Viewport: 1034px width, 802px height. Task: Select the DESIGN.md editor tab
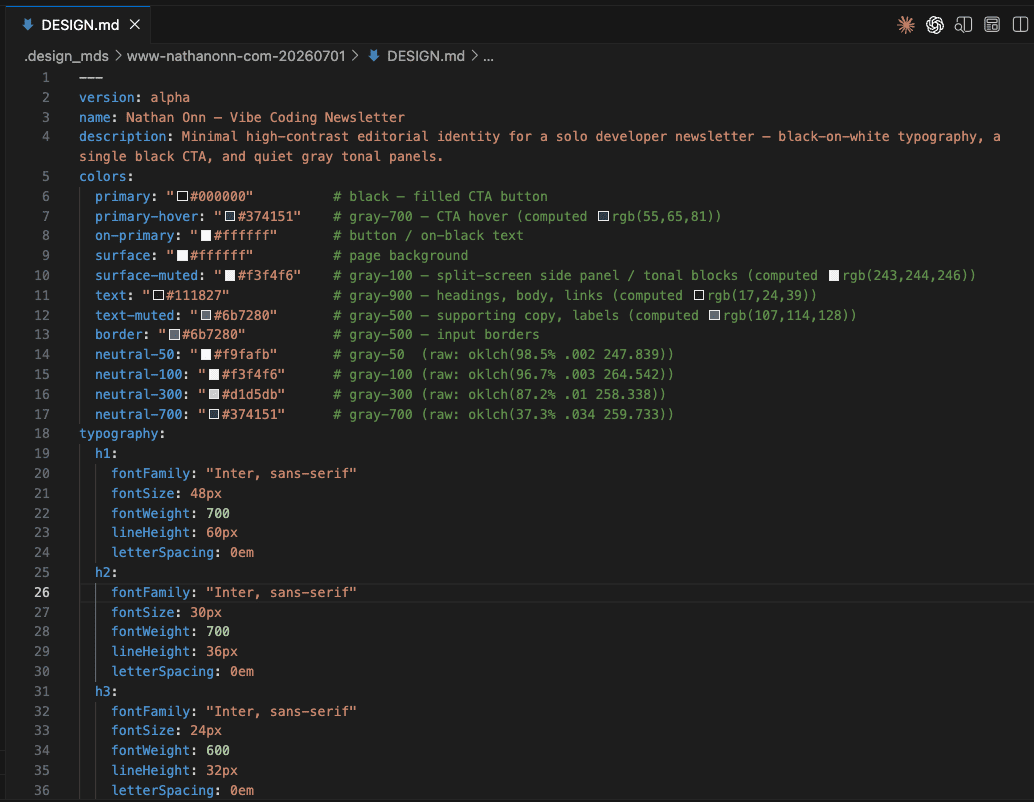click(x=80, y=25)
